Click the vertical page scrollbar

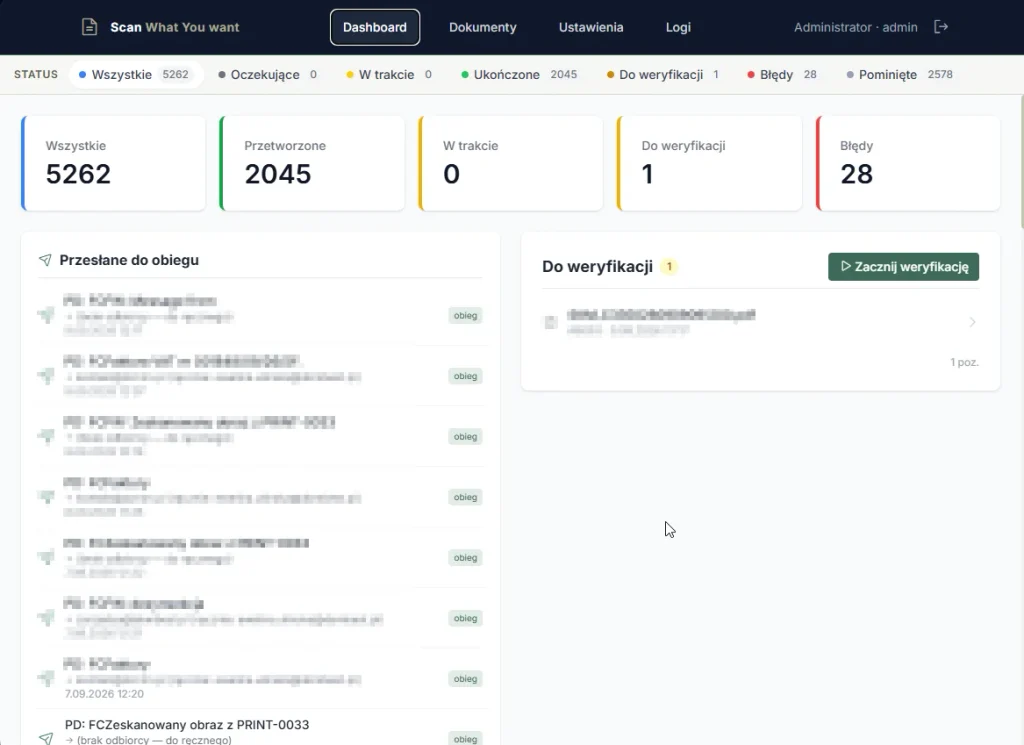point(1021,163)
